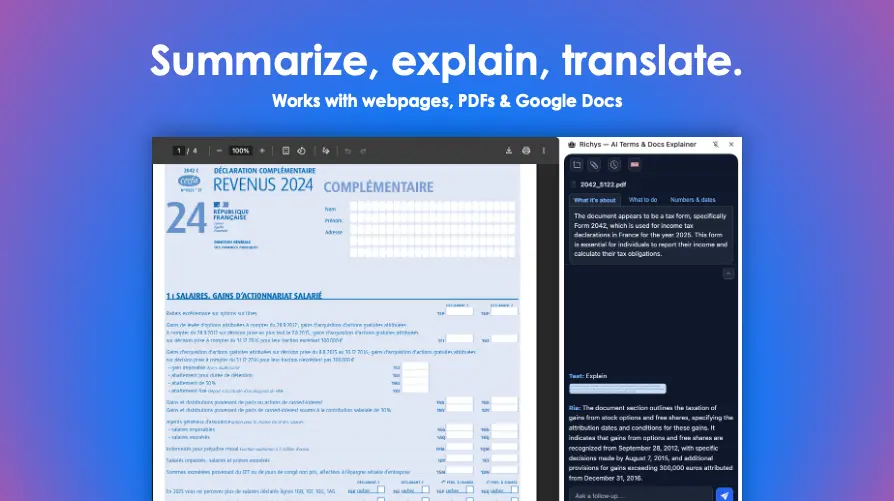Click the screenshot capture icon in Richys
Viewport: 894px width, 501px height.
click(577, 165)
